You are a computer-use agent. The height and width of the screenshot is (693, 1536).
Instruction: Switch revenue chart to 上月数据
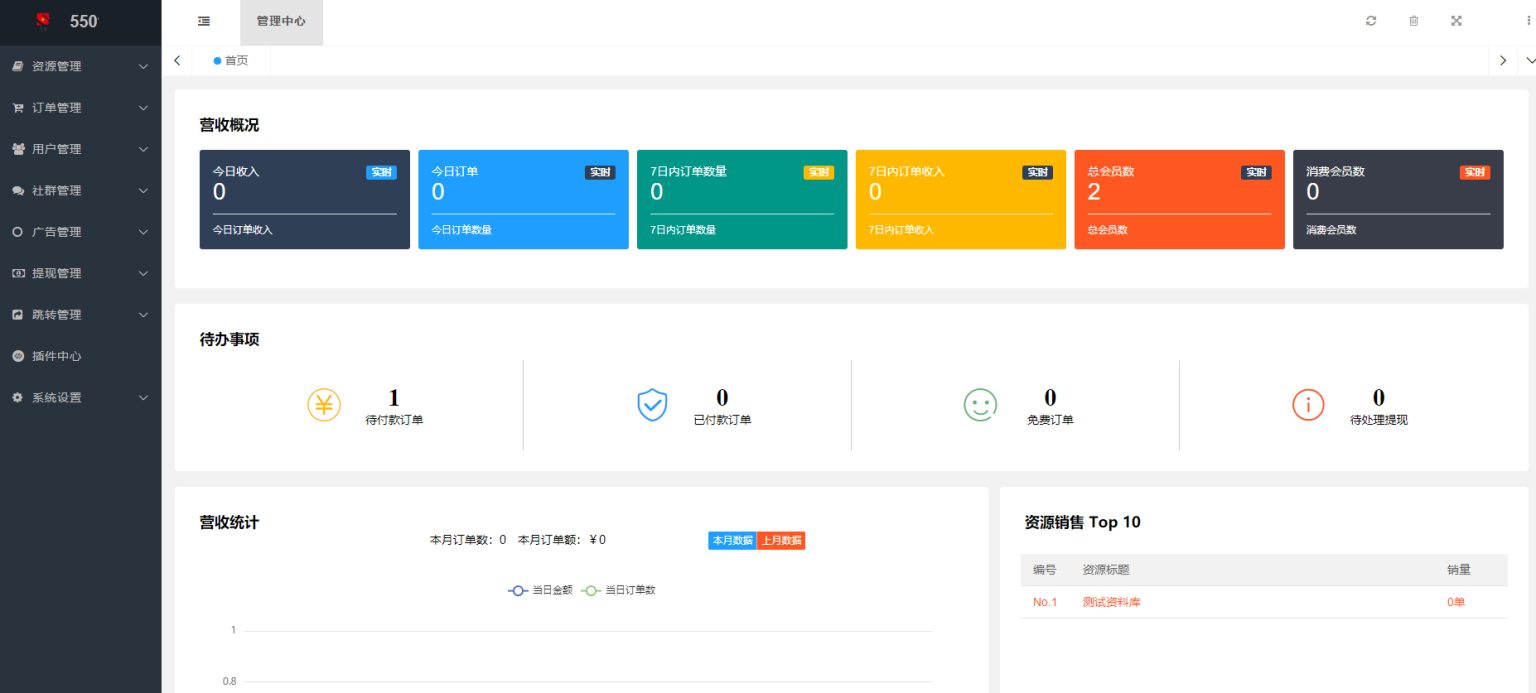[x=780, y=539]
